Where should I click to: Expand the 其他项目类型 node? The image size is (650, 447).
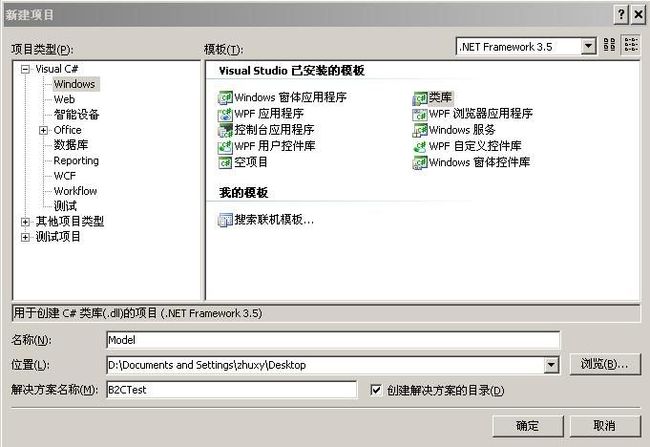[x=25, y=222]
